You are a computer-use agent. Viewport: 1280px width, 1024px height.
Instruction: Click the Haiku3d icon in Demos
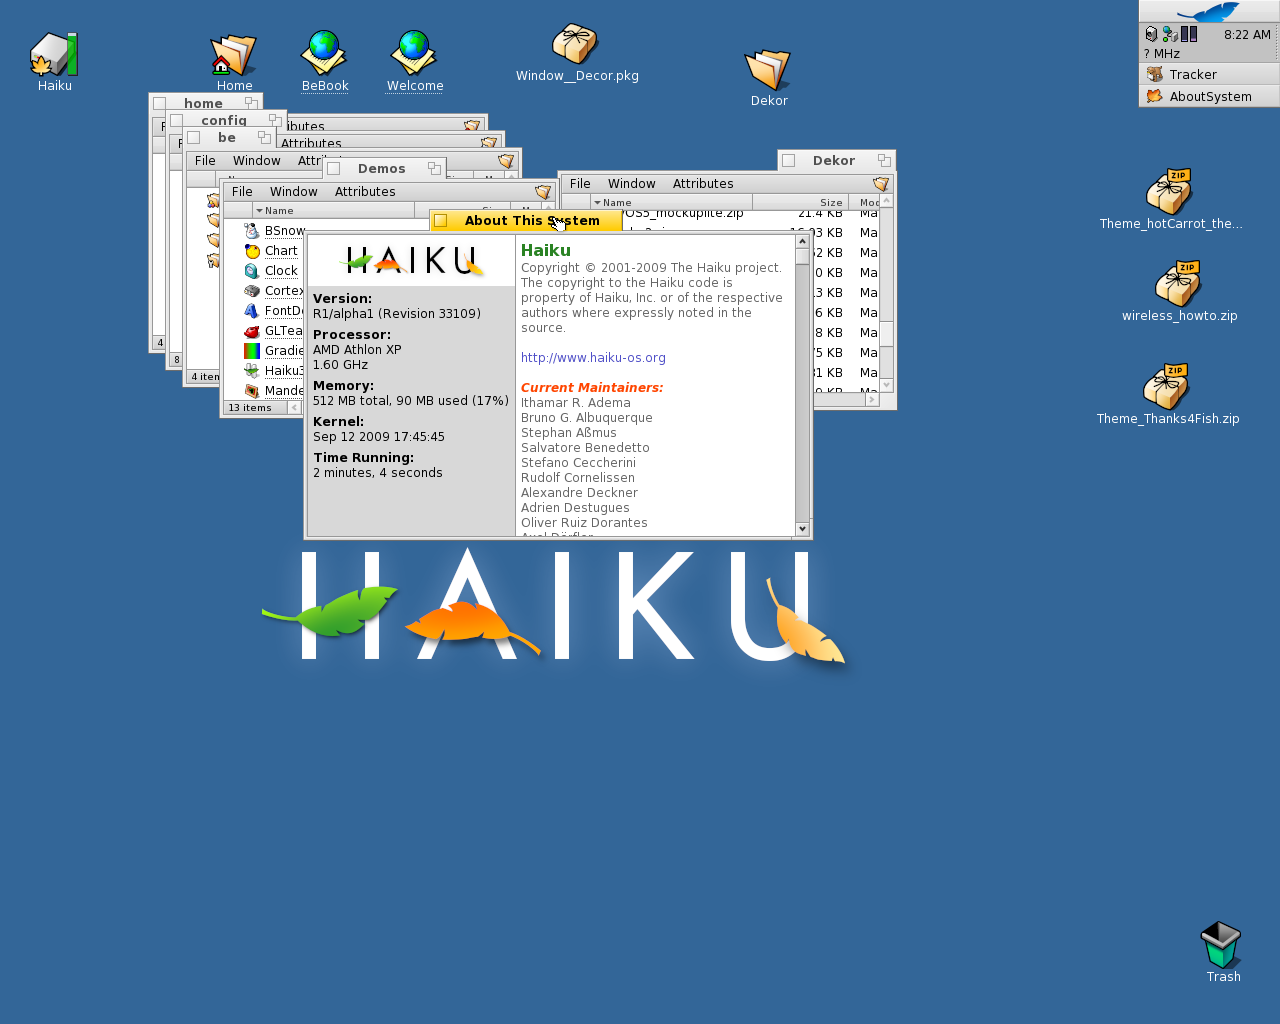tap(252, 371)
